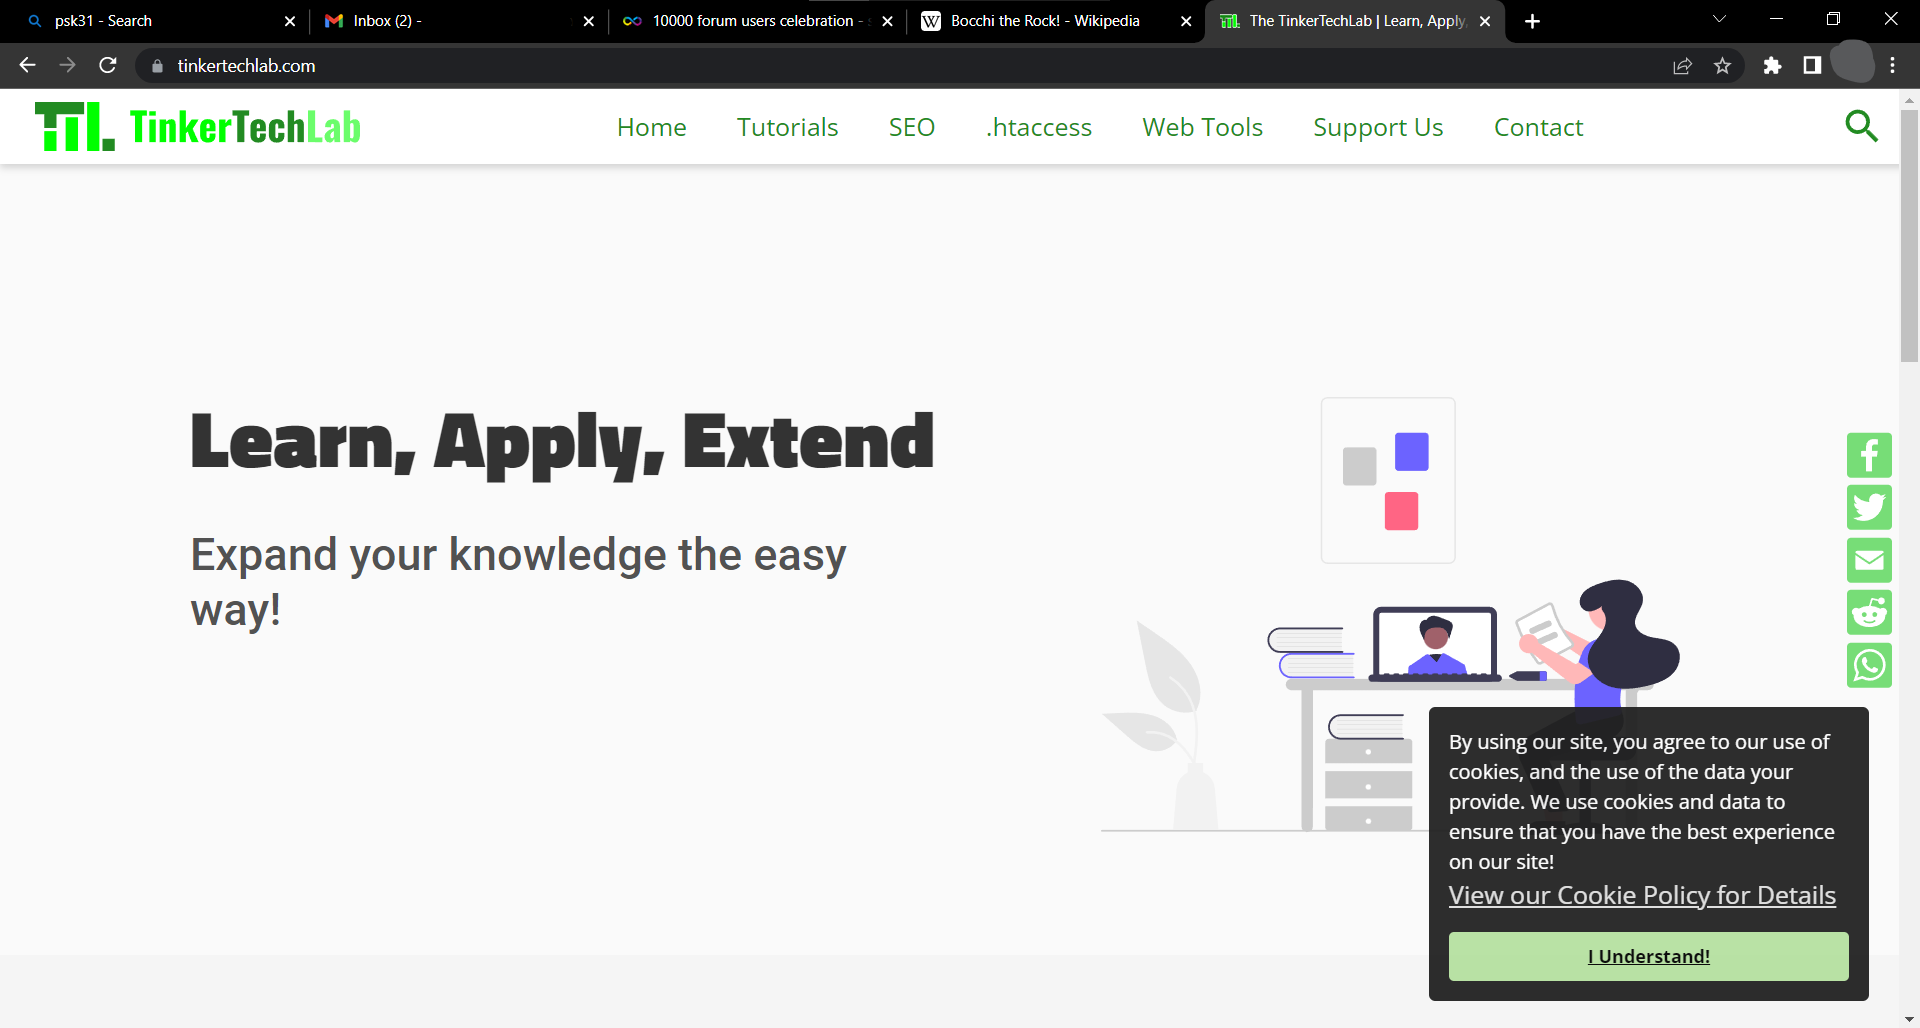1920x1028 pixels.
Task: Open View our Cookie Policy link
Action: [1642, 895]
